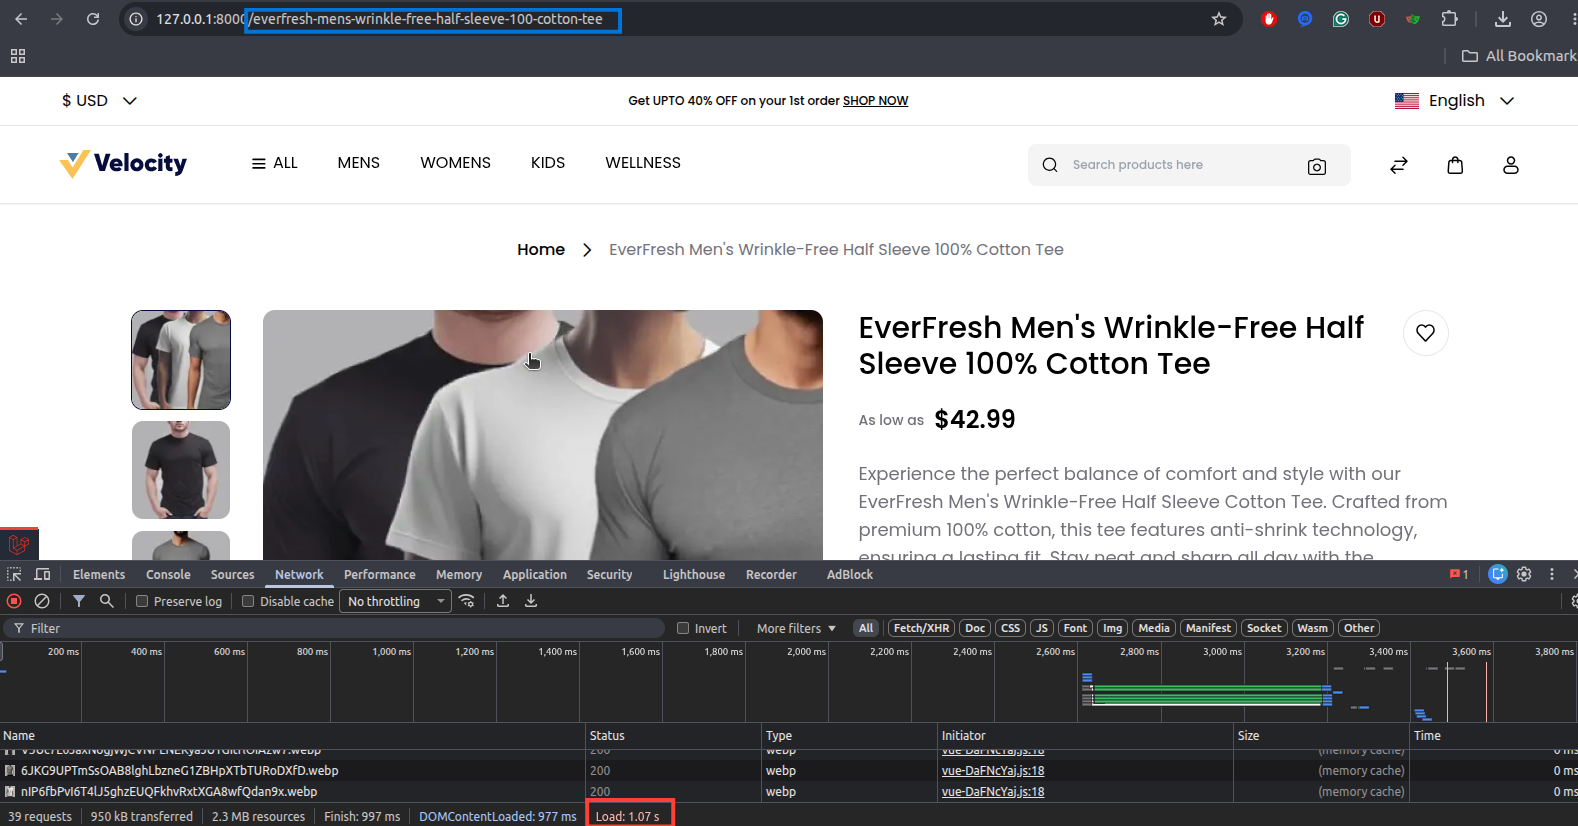Open the USD currency dropdown
The width and height of the screenshot is (1578, 826).
[99, 101]
